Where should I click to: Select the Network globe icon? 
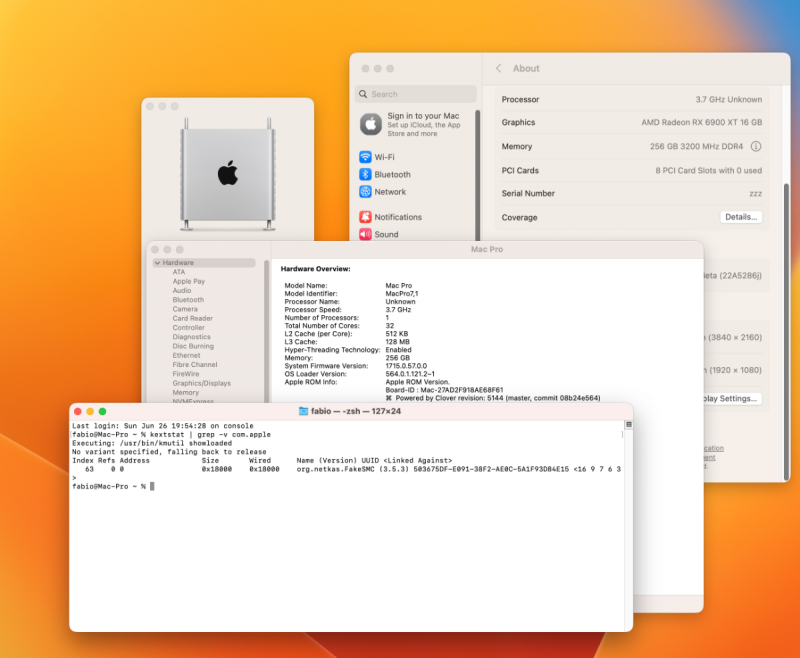365,191
